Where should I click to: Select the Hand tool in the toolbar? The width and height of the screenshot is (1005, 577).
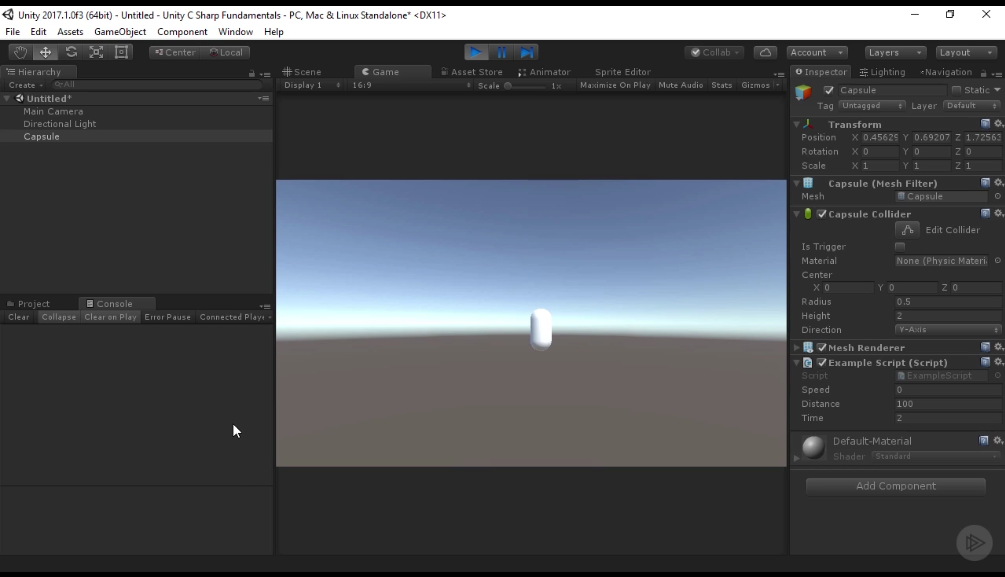pyautogui.click(x=19, y=51)
